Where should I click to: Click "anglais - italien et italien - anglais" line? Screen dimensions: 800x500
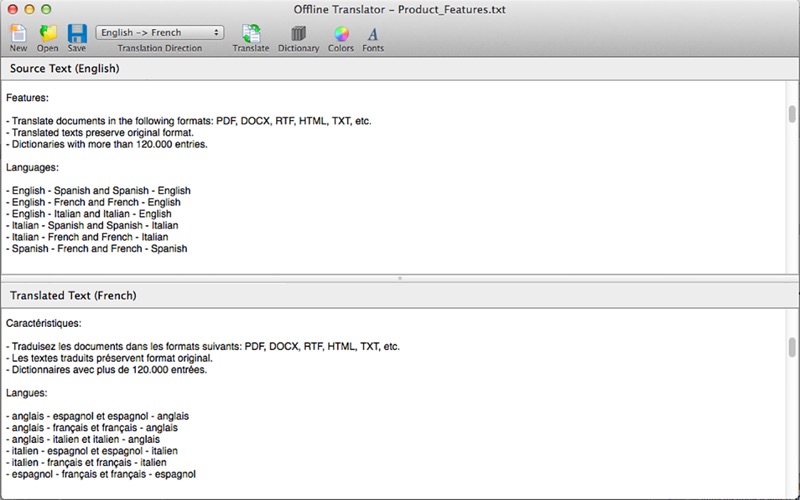(x=83, y=439)
